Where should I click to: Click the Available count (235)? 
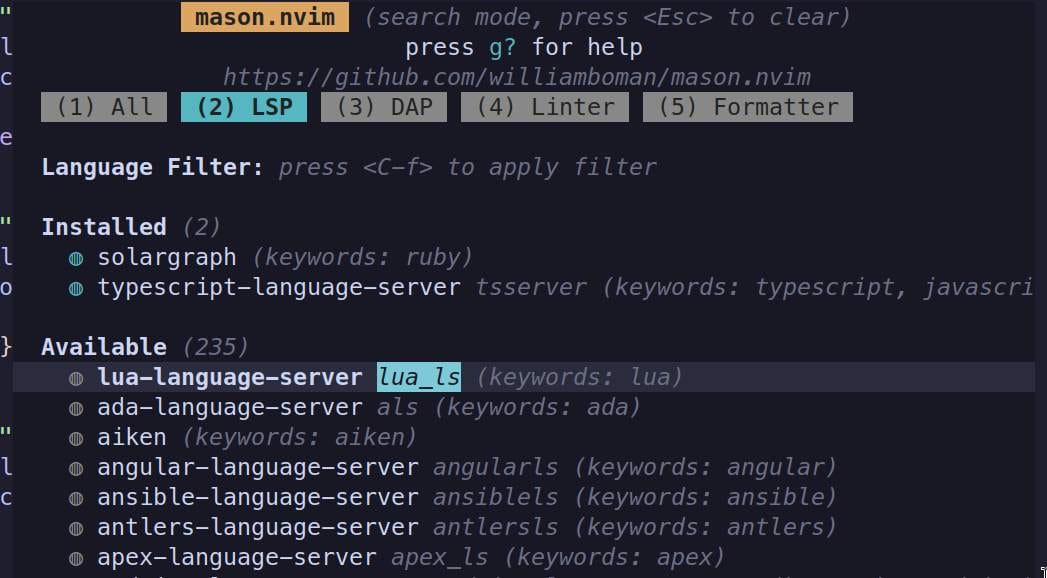216,348
